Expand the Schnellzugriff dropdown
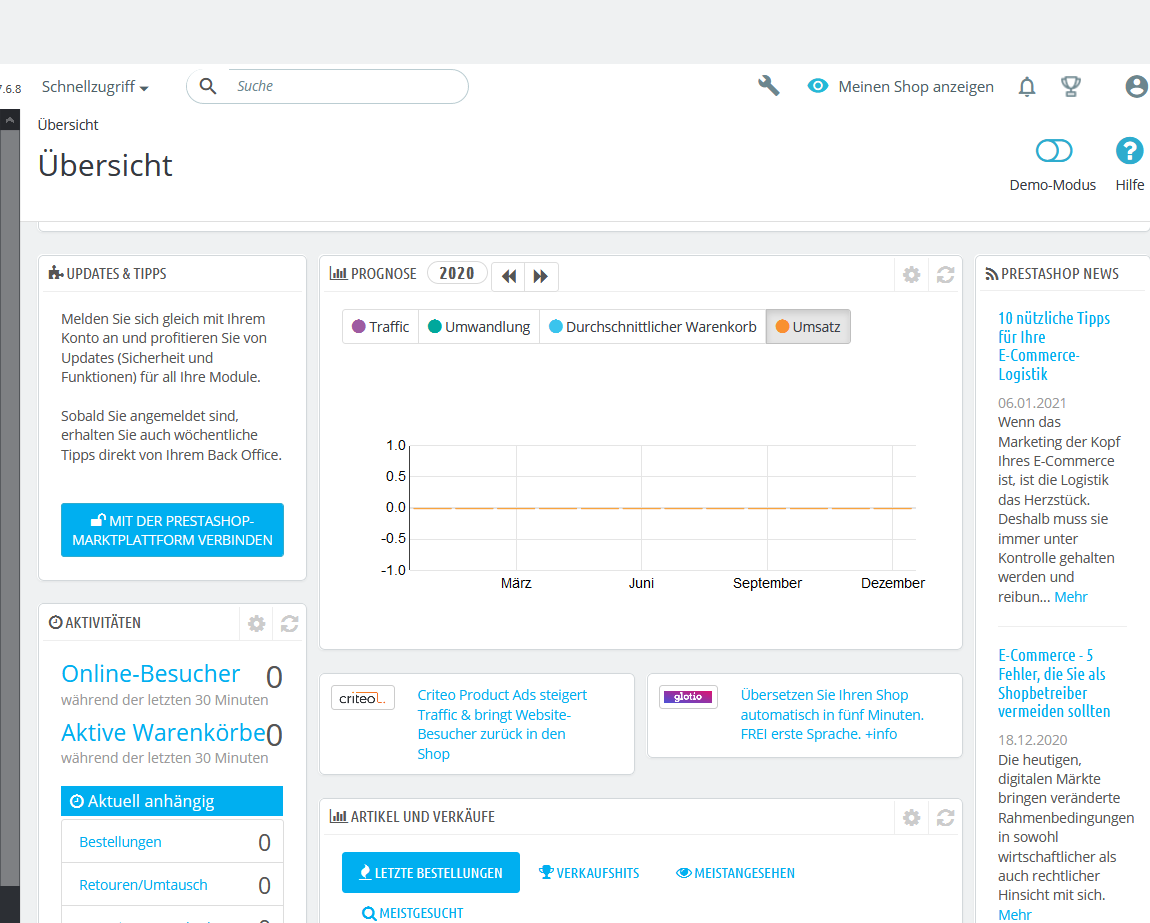Screen dimensions: 1150x923 pos(95,87)
